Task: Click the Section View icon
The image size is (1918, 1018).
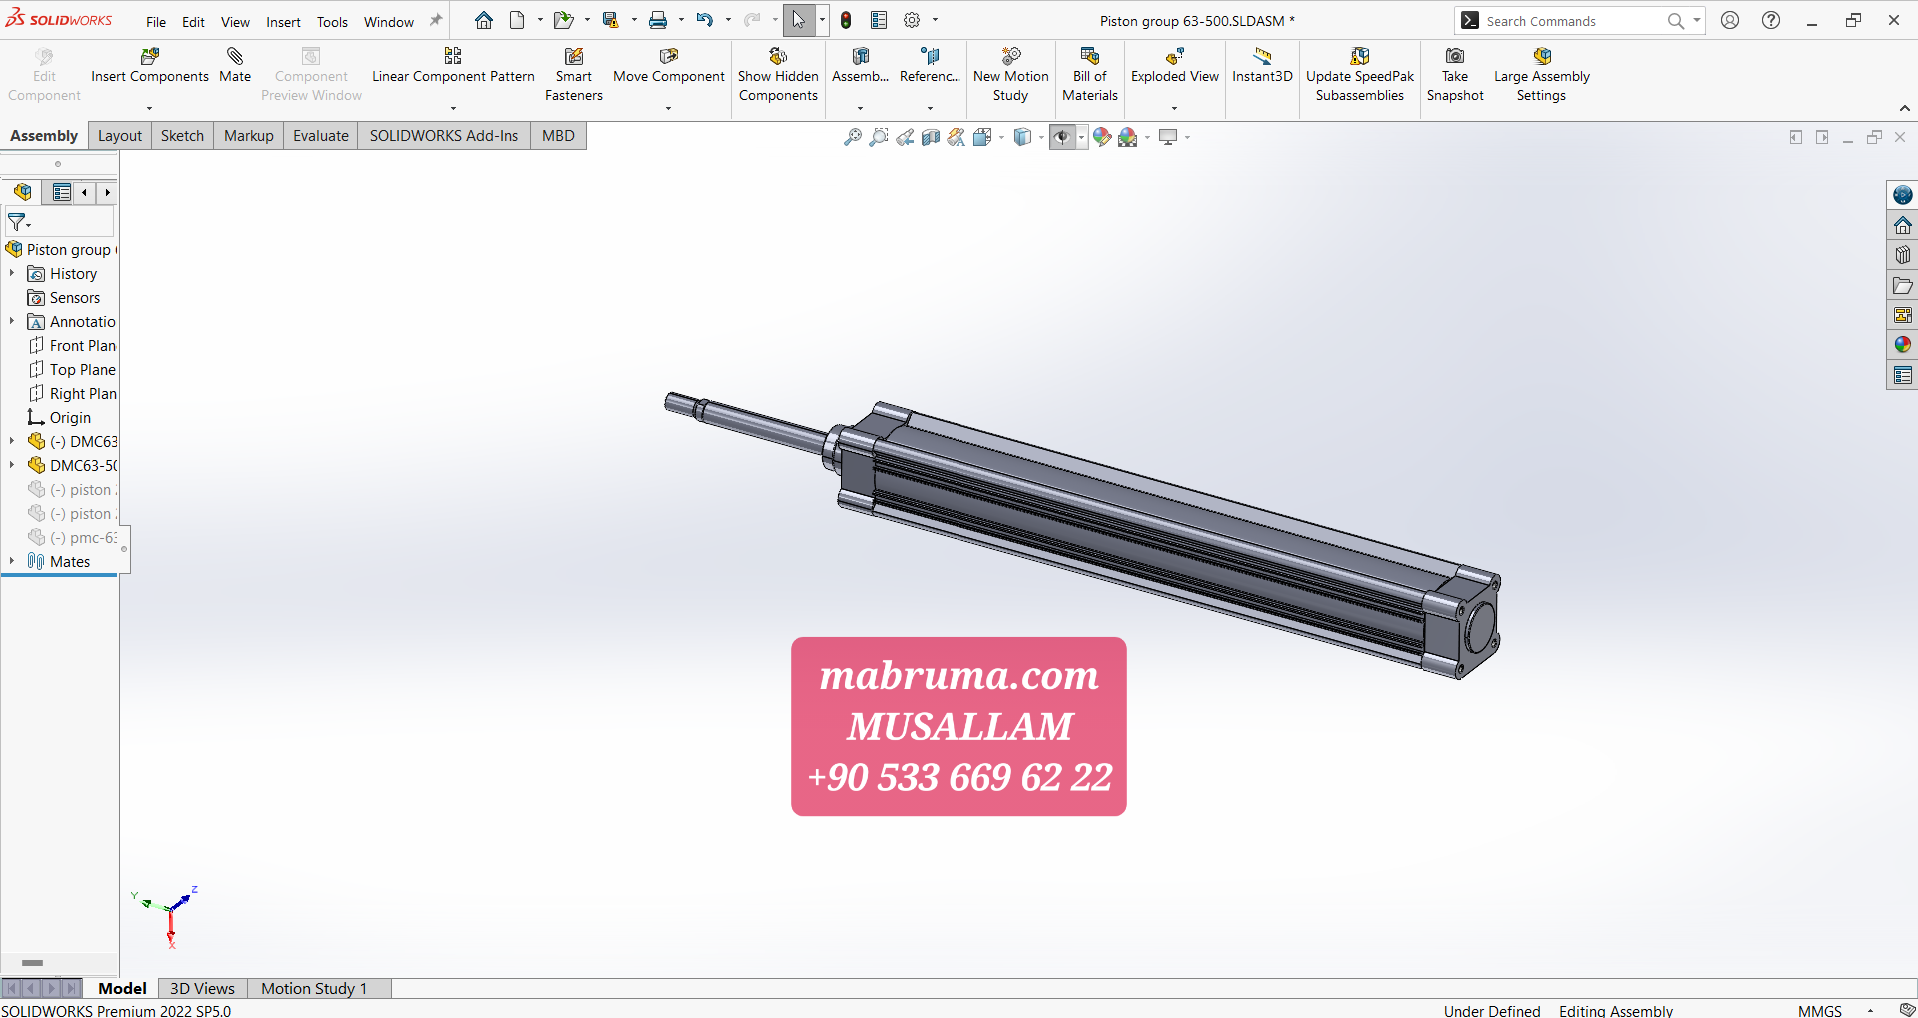Action: click(931, 137)
